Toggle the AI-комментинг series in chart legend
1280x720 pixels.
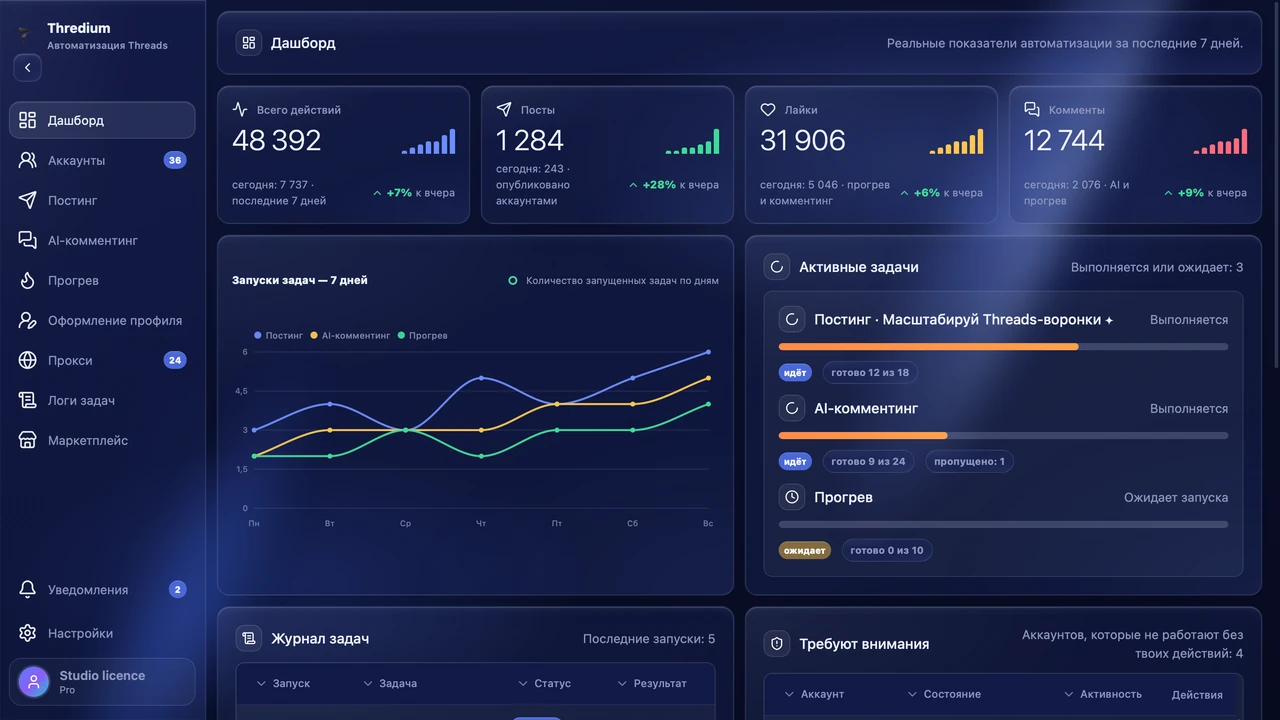[x=350, y=336]
